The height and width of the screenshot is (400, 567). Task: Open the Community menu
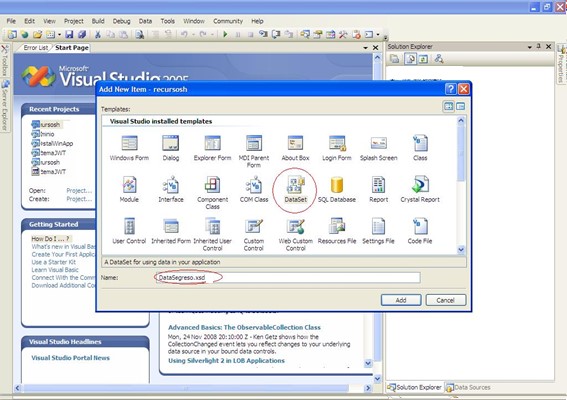pos(228,21)
